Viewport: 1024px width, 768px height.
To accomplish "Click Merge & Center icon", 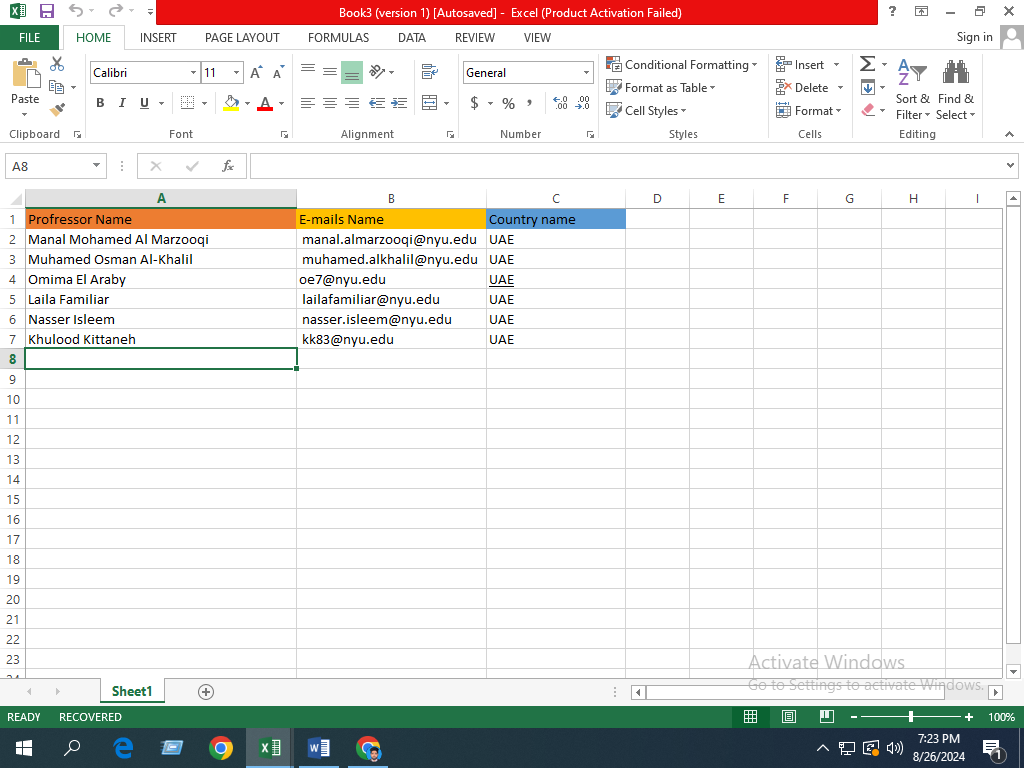I will pos(430,103).
